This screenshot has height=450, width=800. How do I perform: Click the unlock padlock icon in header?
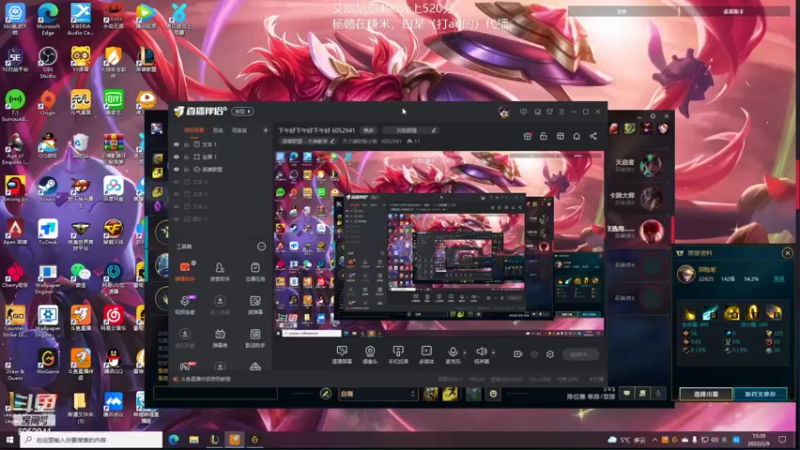tap(543, 136)
